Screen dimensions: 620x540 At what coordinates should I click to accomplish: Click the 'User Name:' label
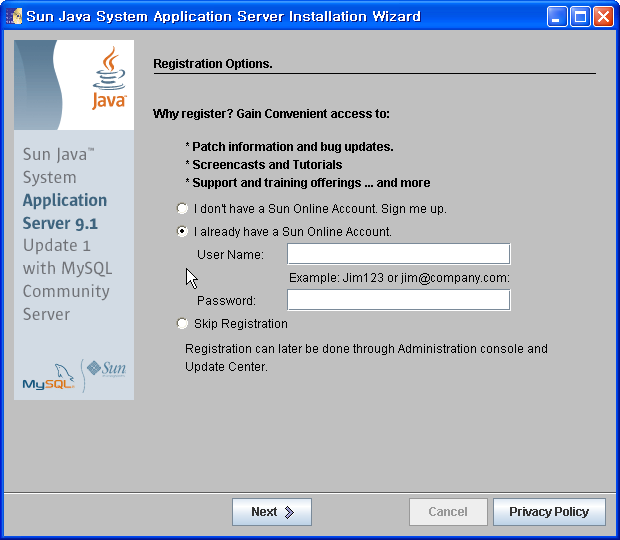coord(230,255)
